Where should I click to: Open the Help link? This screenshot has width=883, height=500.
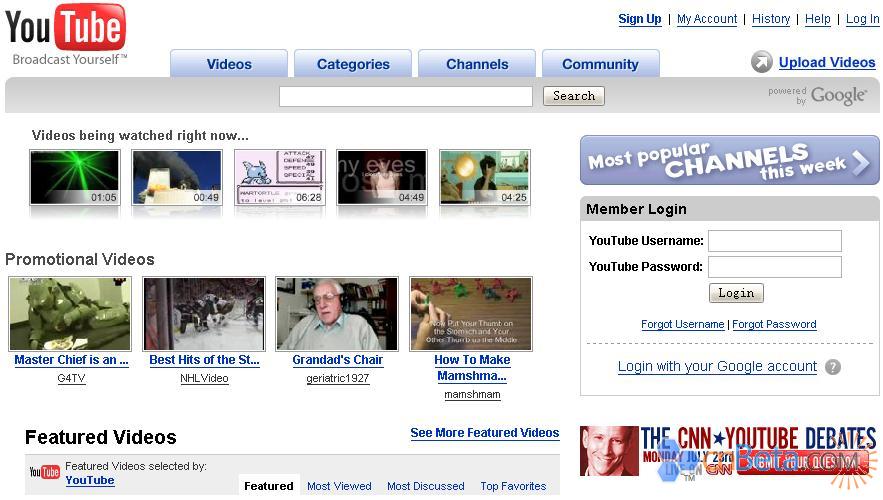(818, 19)
